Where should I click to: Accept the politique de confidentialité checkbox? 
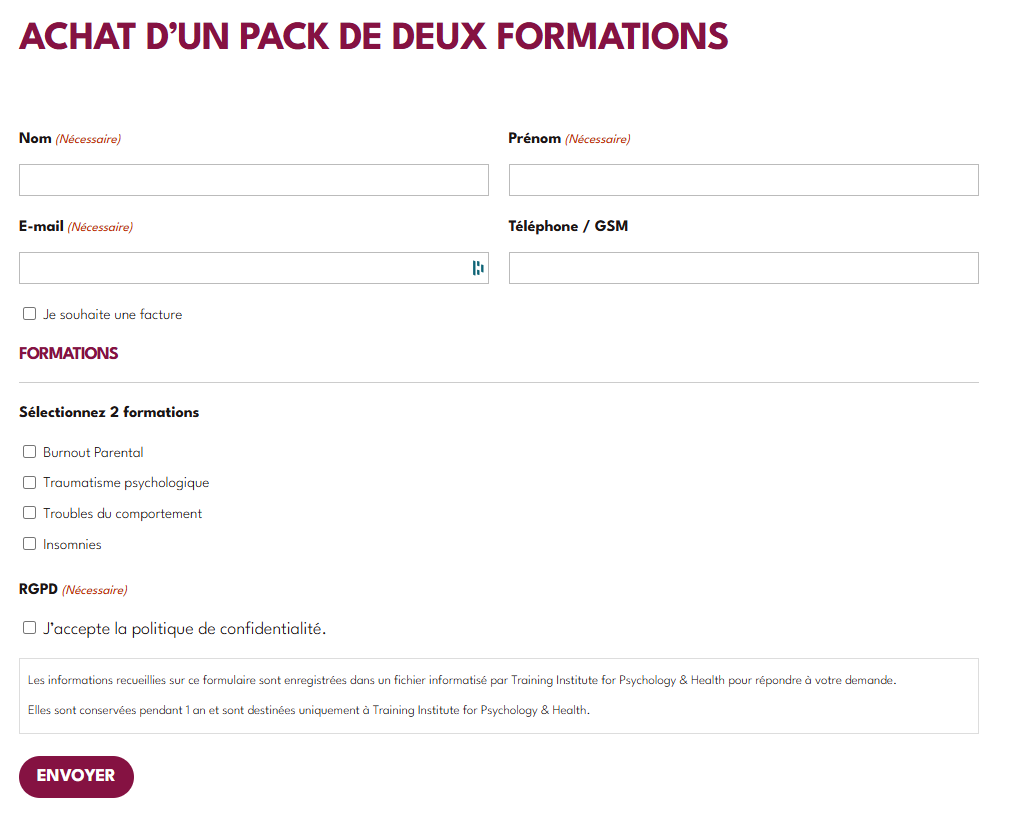[x=29, y=628]
